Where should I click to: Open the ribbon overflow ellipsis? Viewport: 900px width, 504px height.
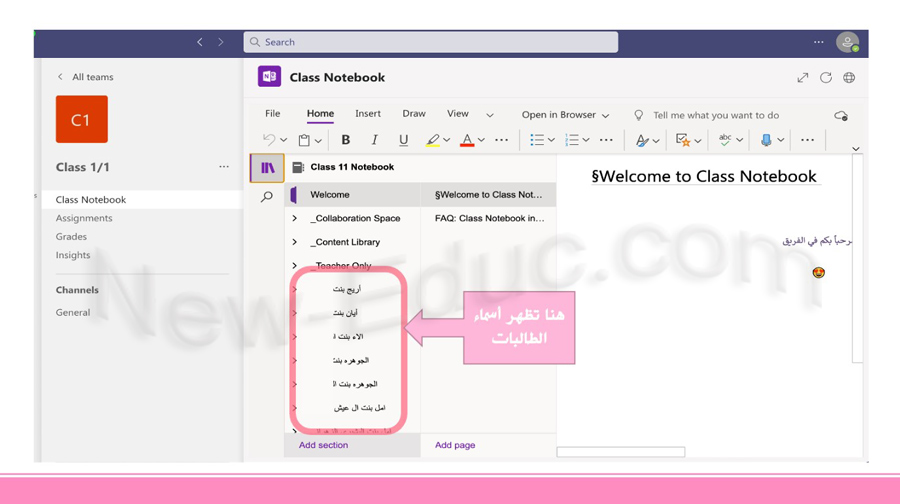pyautogui.click(x=807, y=140)
